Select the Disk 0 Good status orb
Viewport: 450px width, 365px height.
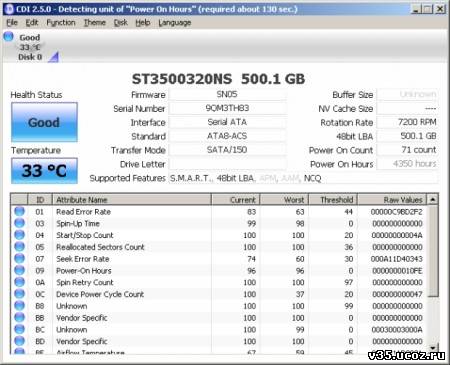(9, 36)
